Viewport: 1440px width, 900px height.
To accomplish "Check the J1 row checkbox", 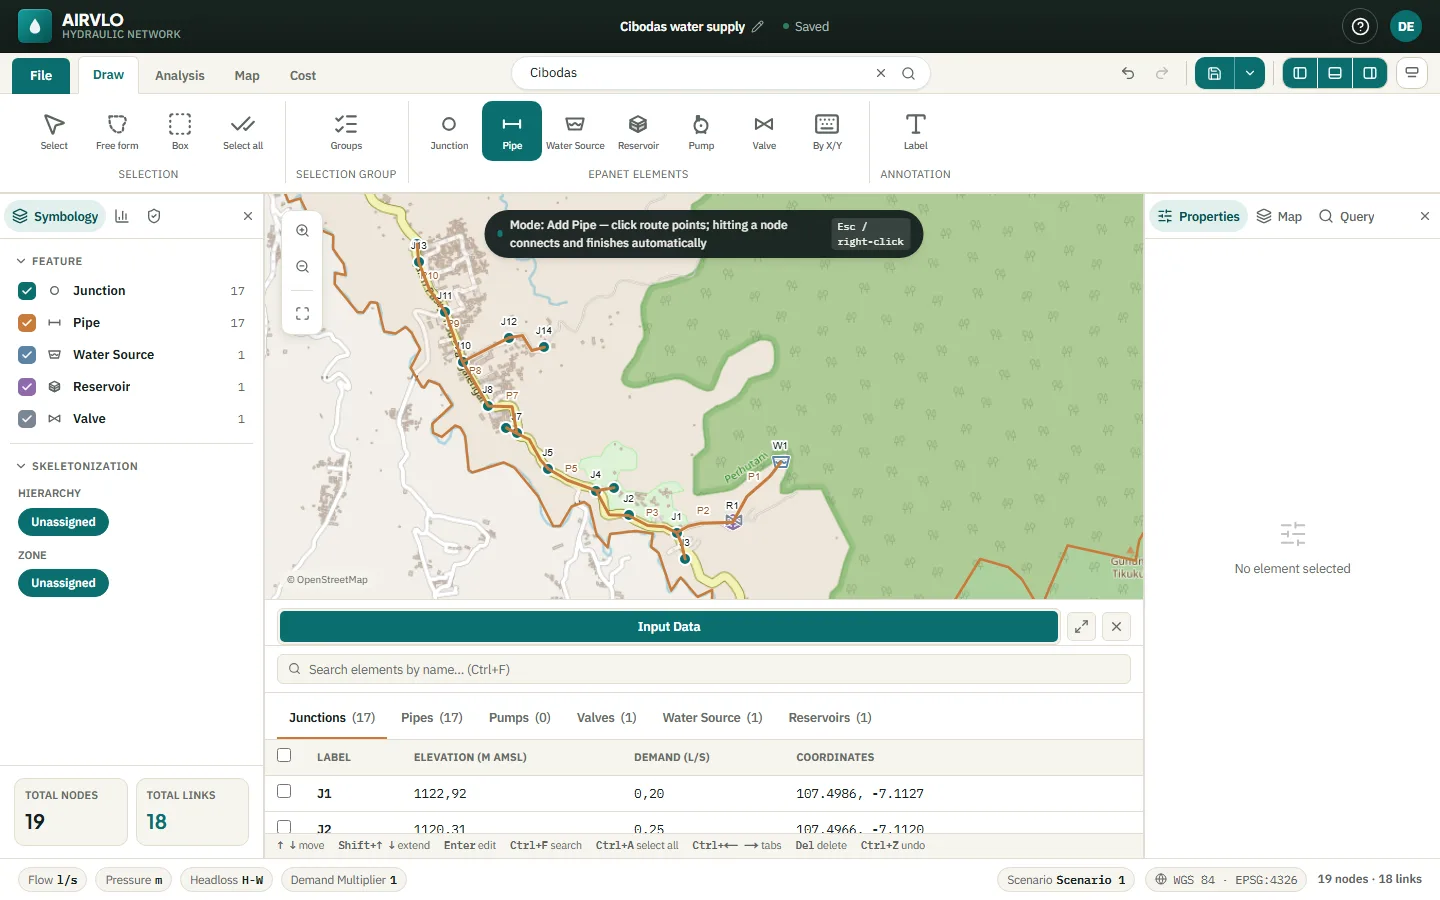I will [x=284, y=791].
